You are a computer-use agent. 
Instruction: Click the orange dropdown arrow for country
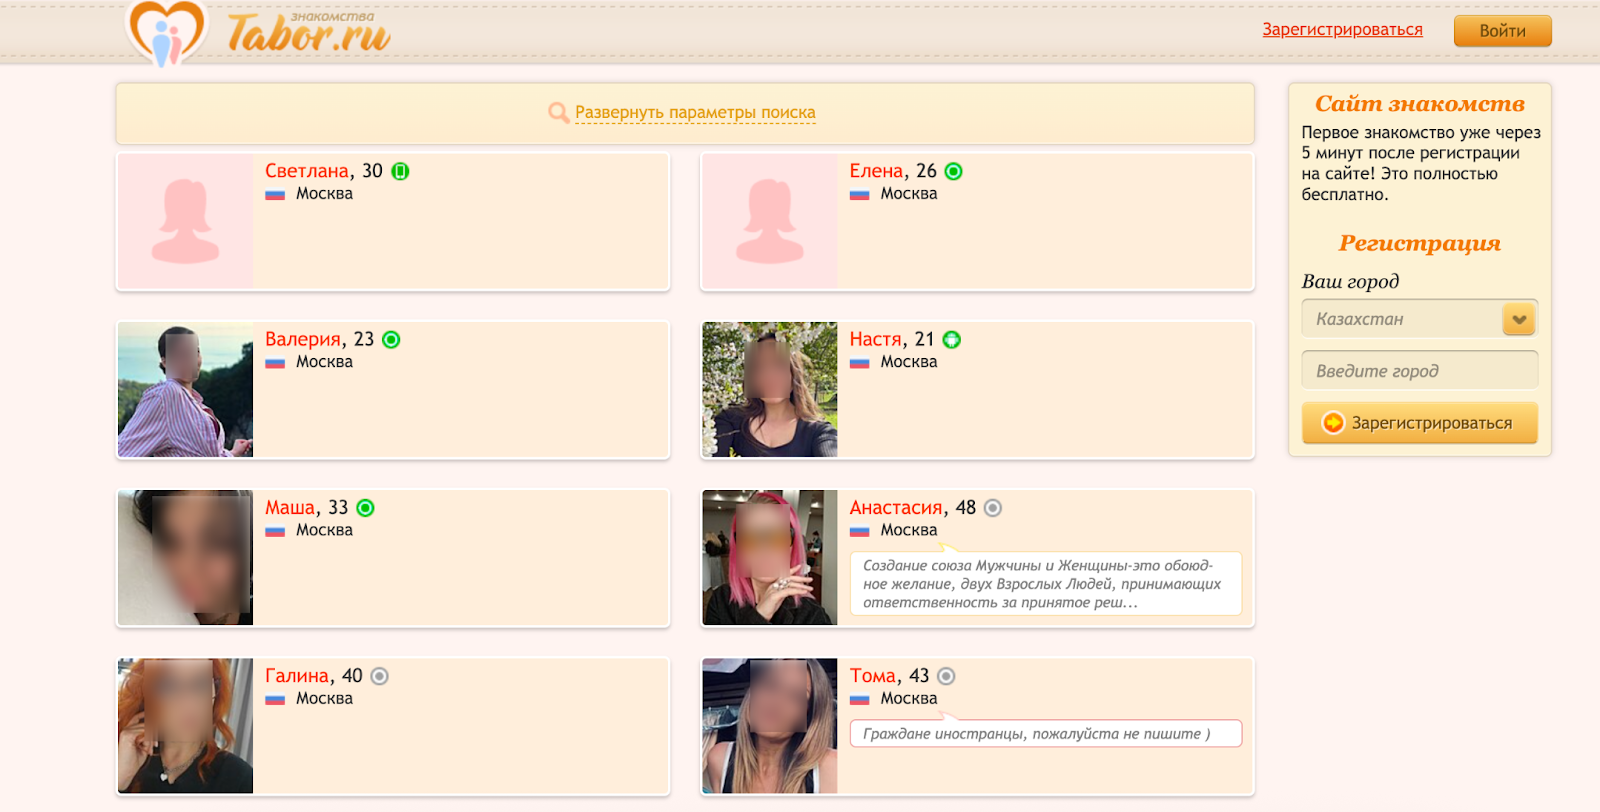[1519, 319]
